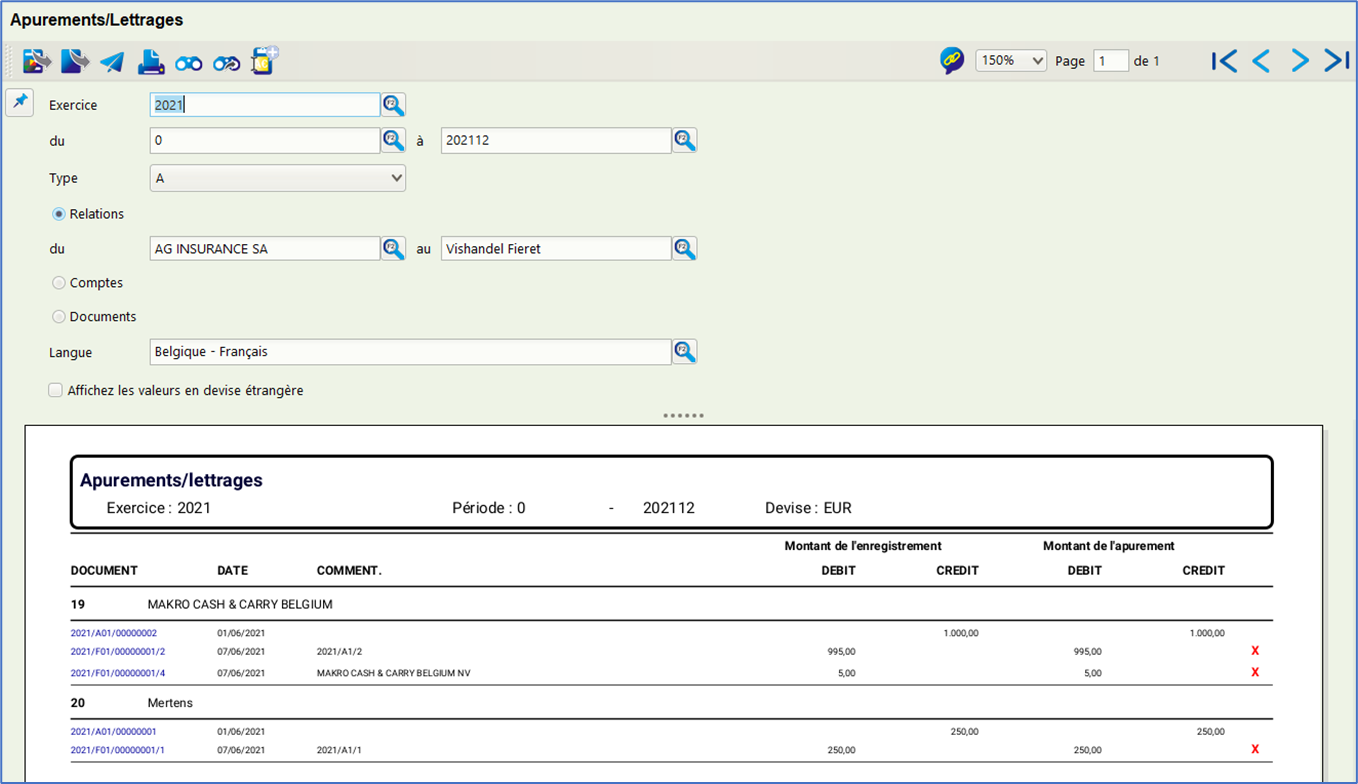Open the Type dropdown showing A
The height and width of the screenshot is (784, 1358).
pos(278,178)
